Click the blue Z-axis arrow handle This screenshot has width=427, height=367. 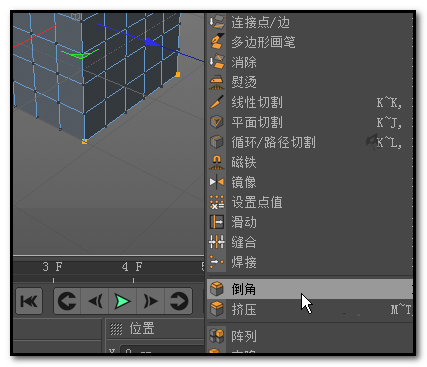tap(152, 42)
